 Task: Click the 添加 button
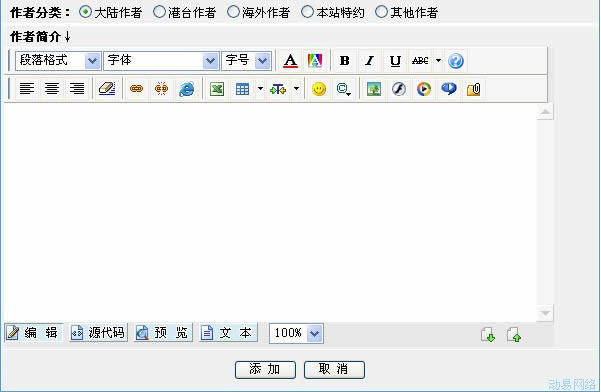pos(265,369)
